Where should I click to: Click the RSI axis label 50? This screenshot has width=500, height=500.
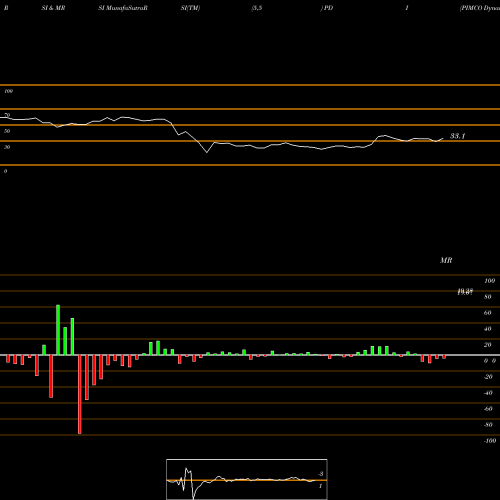click(x=7, y=131)
